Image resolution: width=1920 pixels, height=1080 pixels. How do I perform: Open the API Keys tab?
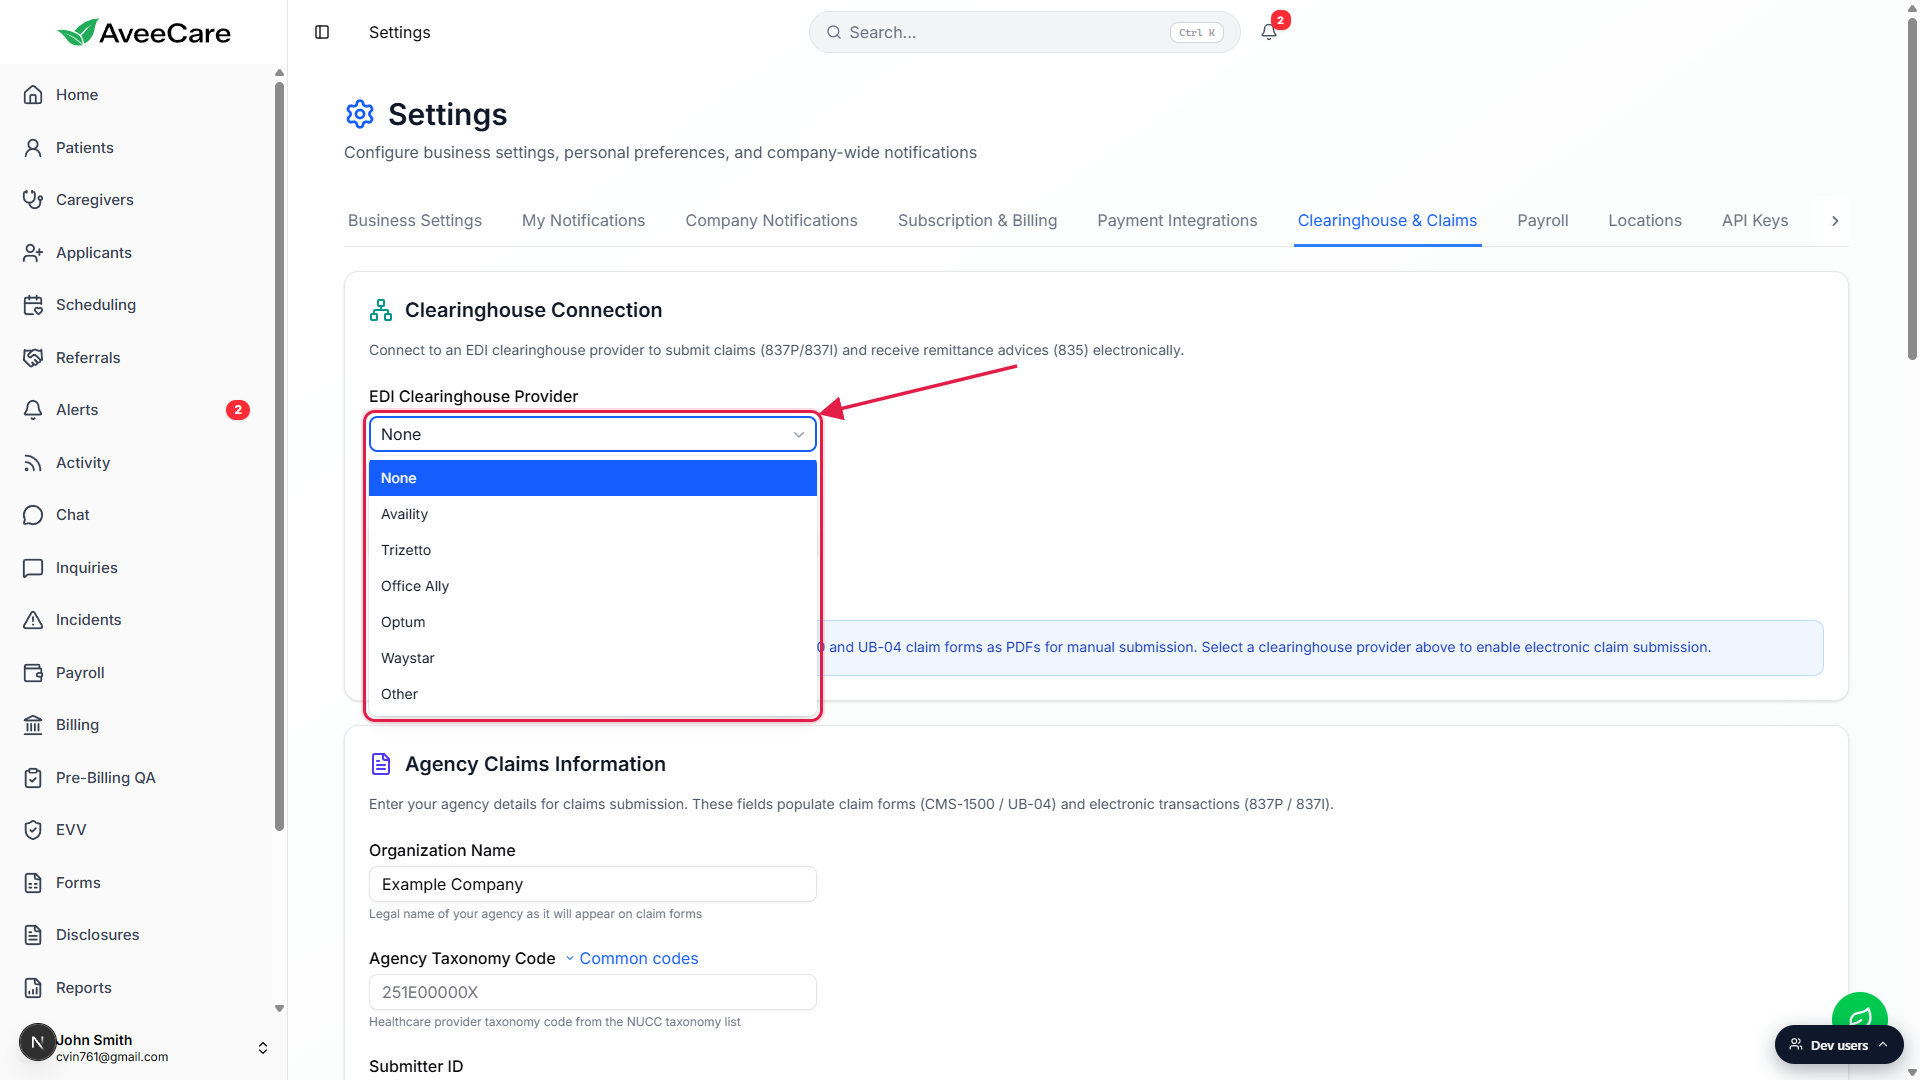(x=1755, y=220)
